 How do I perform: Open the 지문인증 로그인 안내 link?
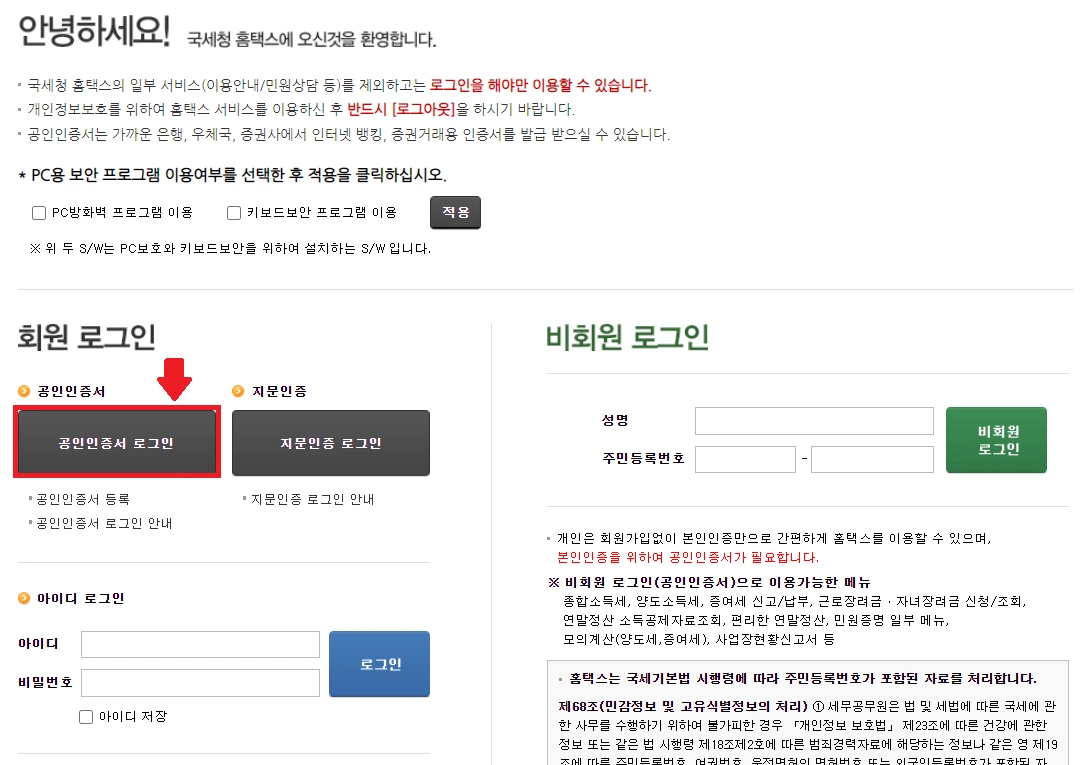pyautogui.click(x=312, y=498)
